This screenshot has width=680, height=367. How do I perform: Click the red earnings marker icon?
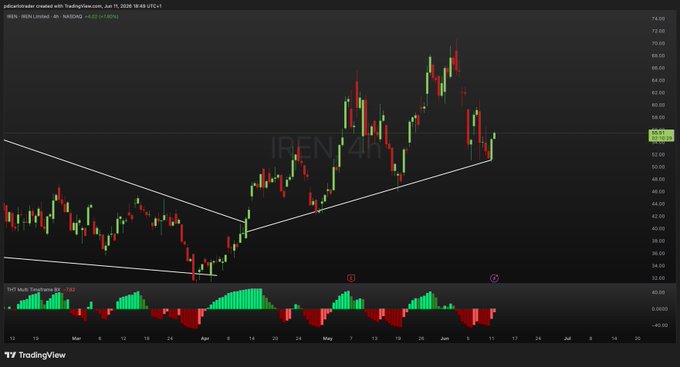[351, 278]
